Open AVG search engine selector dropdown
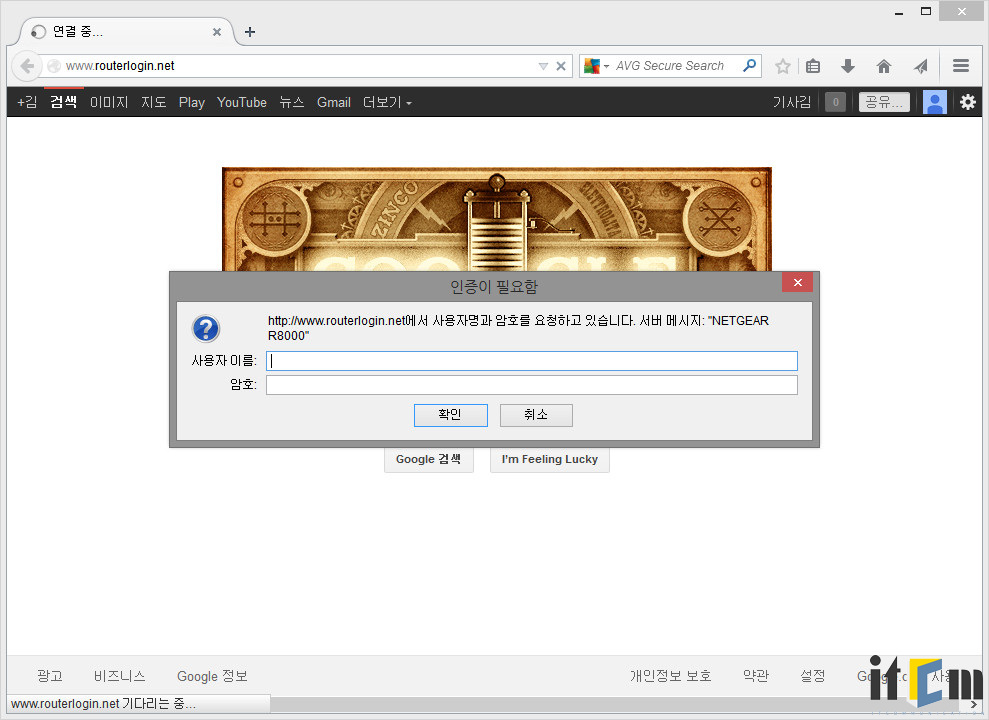This screenshot has height=720, width=989. click(x=596, y=66)
